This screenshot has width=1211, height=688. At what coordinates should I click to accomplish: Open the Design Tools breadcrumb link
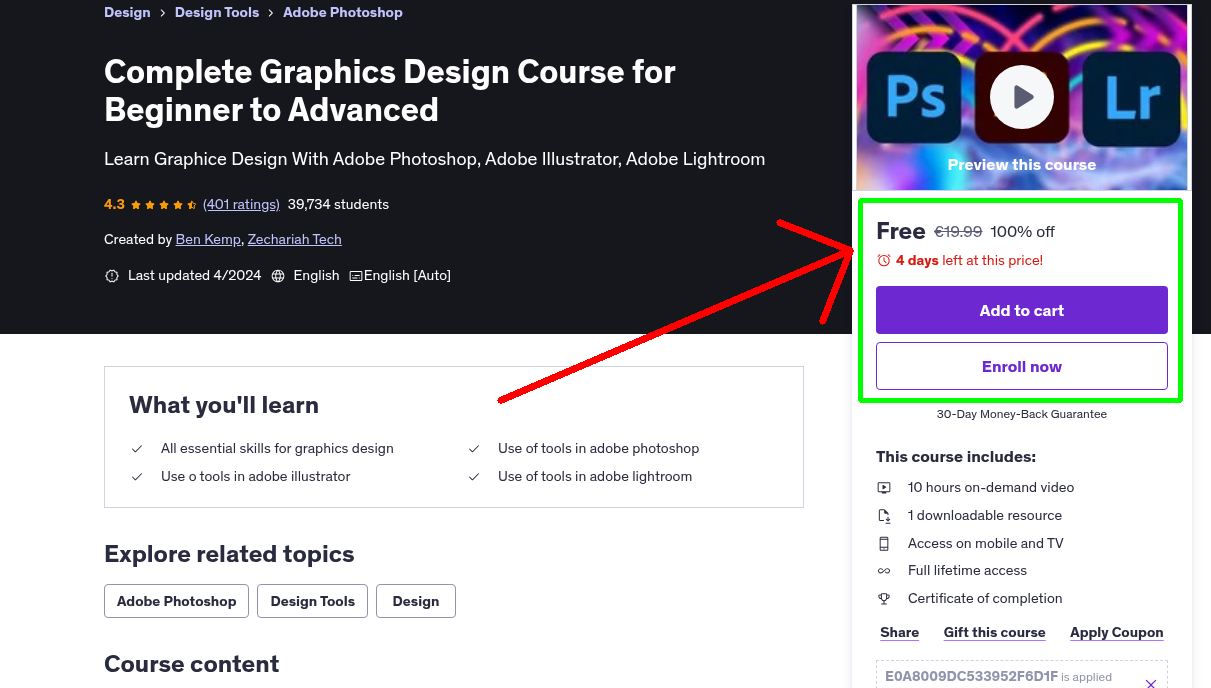217,13
